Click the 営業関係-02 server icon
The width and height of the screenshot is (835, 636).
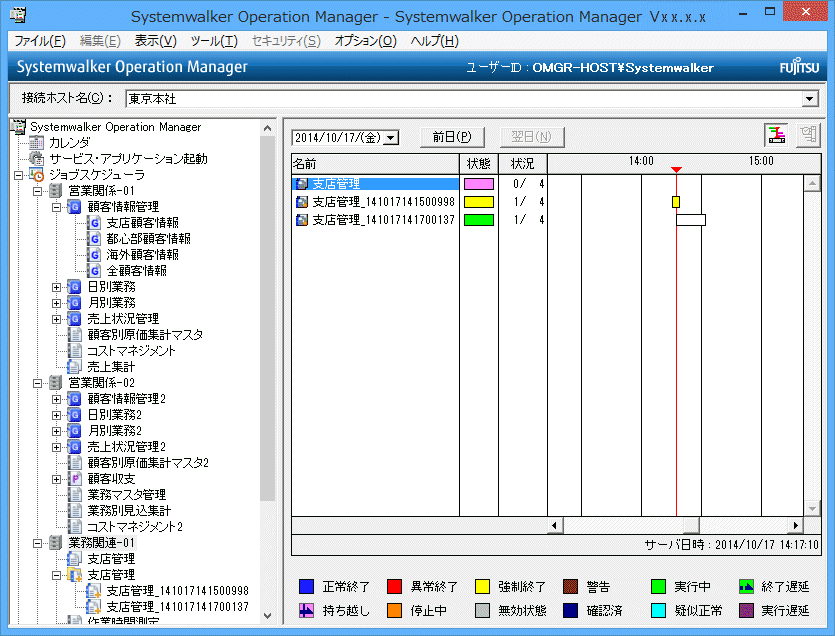(x=55, y=382)
